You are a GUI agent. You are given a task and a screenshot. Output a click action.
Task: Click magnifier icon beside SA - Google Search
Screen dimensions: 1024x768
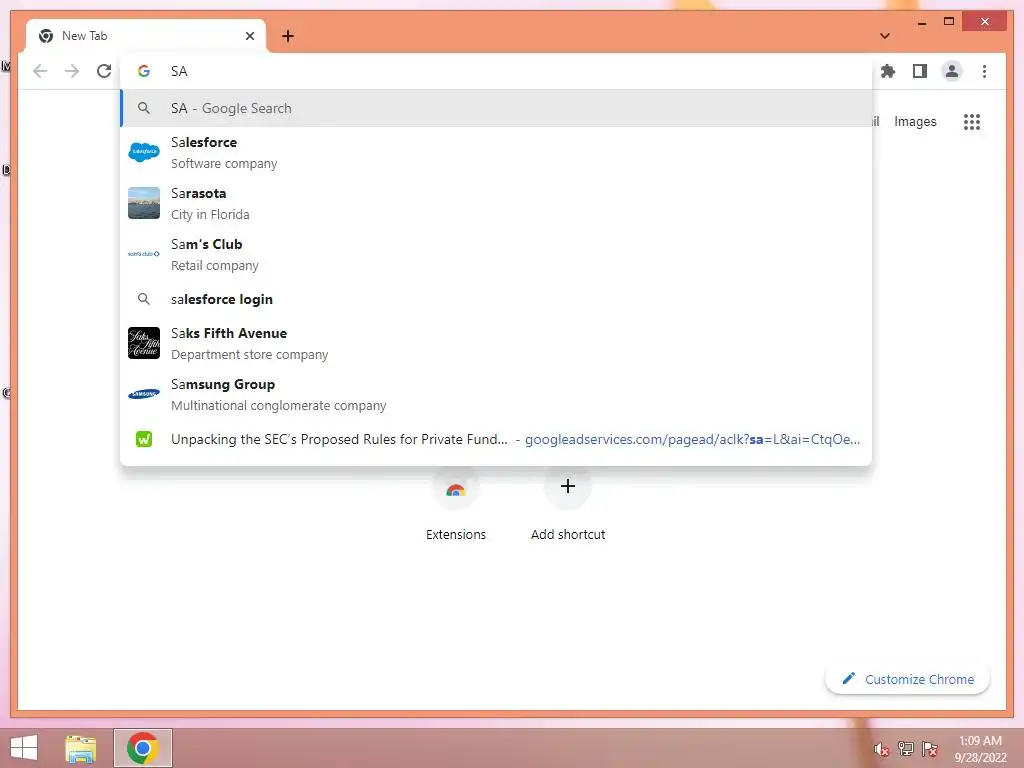pyautogui.click(x=144, y=108)
